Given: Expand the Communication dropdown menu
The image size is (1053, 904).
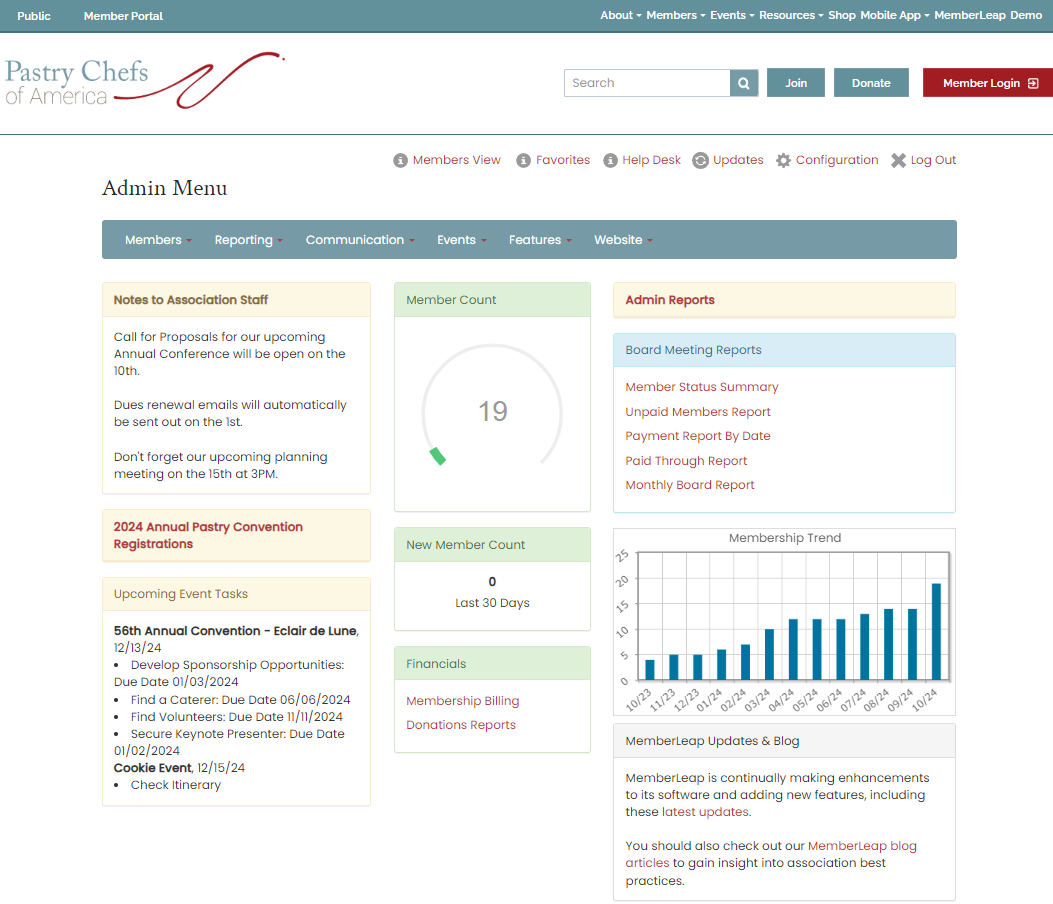Looking at the screenshot, I should point(360,240).
